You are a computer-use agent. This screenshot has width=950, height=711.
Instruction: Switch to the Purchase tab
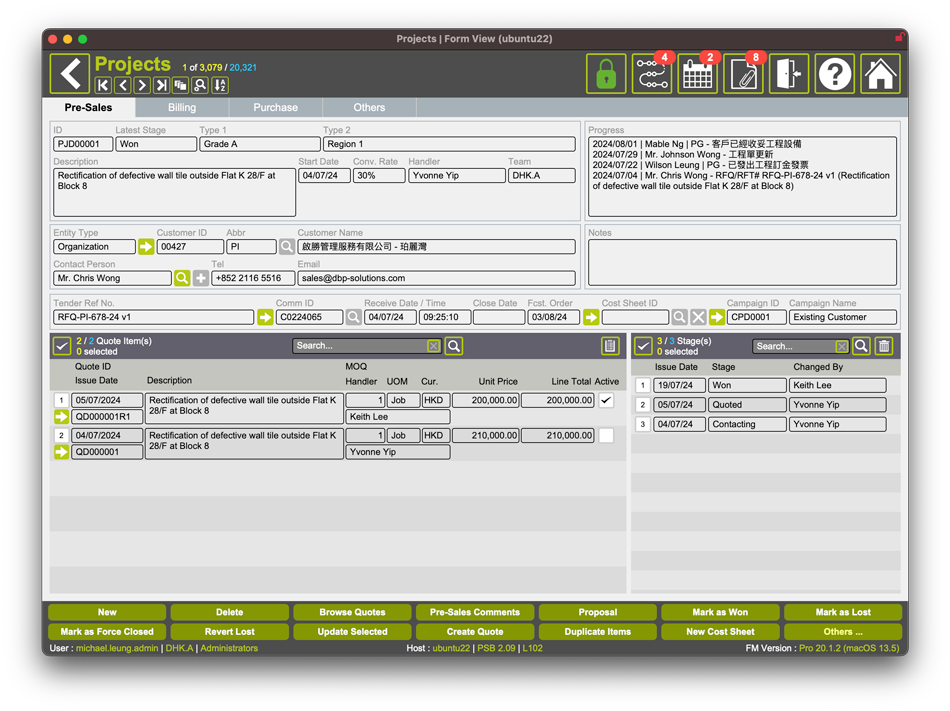[275, 107]
